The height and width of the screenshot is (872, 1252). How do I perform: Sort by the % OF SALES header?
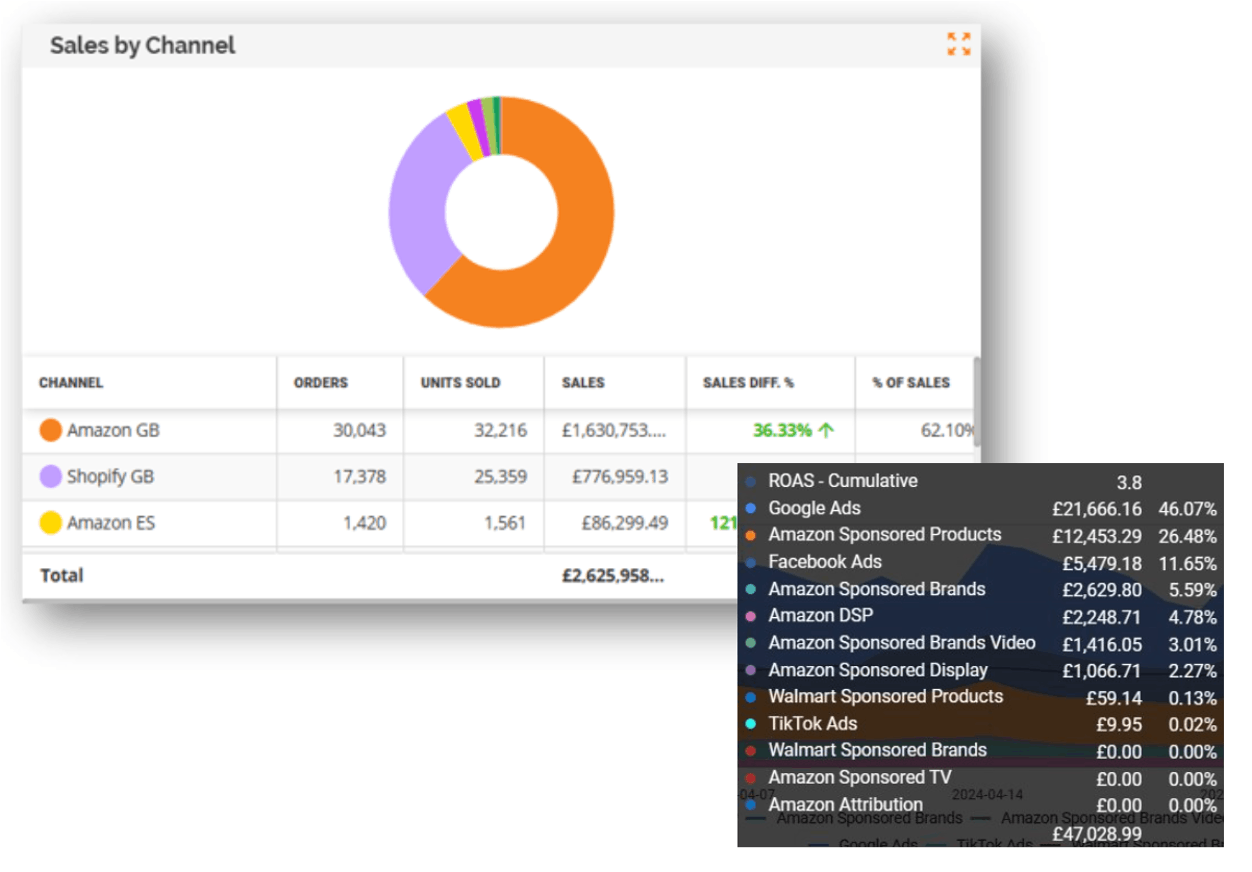coord(911,383)
